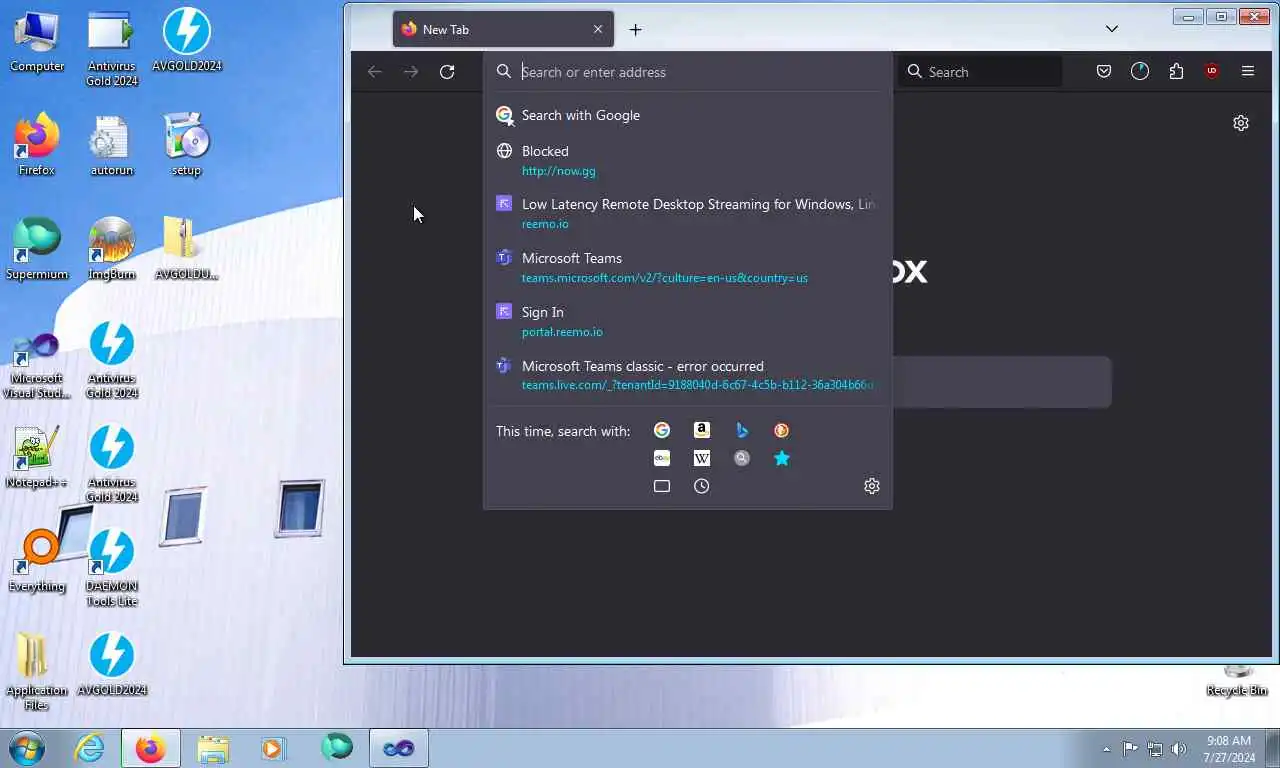
Task: Click the taskbar clock showing 9:08 AM
Action: (1230, 749)
